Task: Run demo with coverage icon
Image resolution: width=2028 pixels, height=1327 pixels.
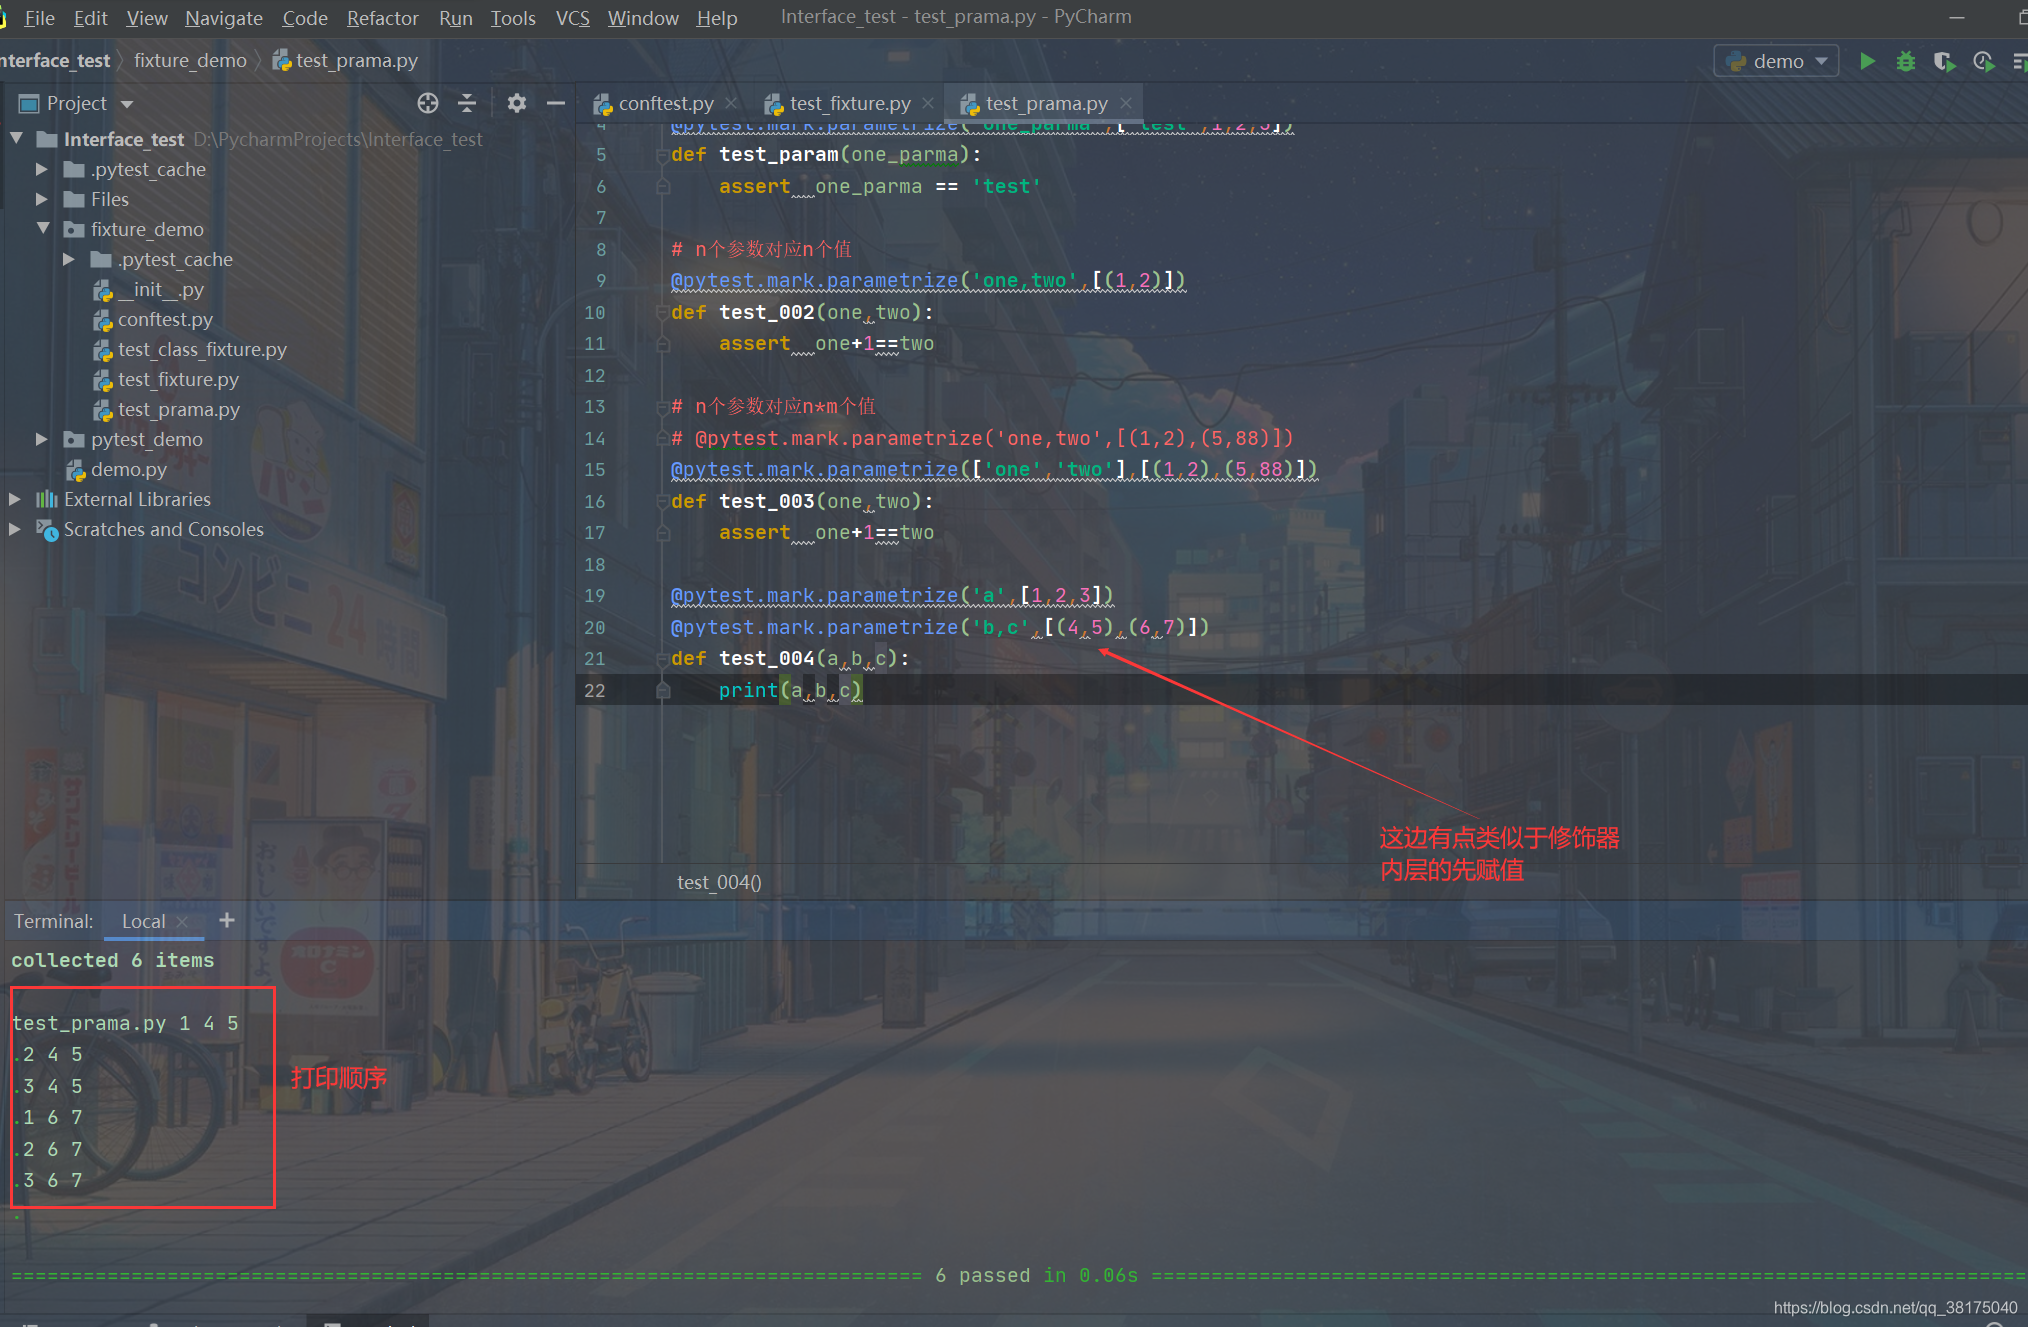Action: tap(1944, 61)
